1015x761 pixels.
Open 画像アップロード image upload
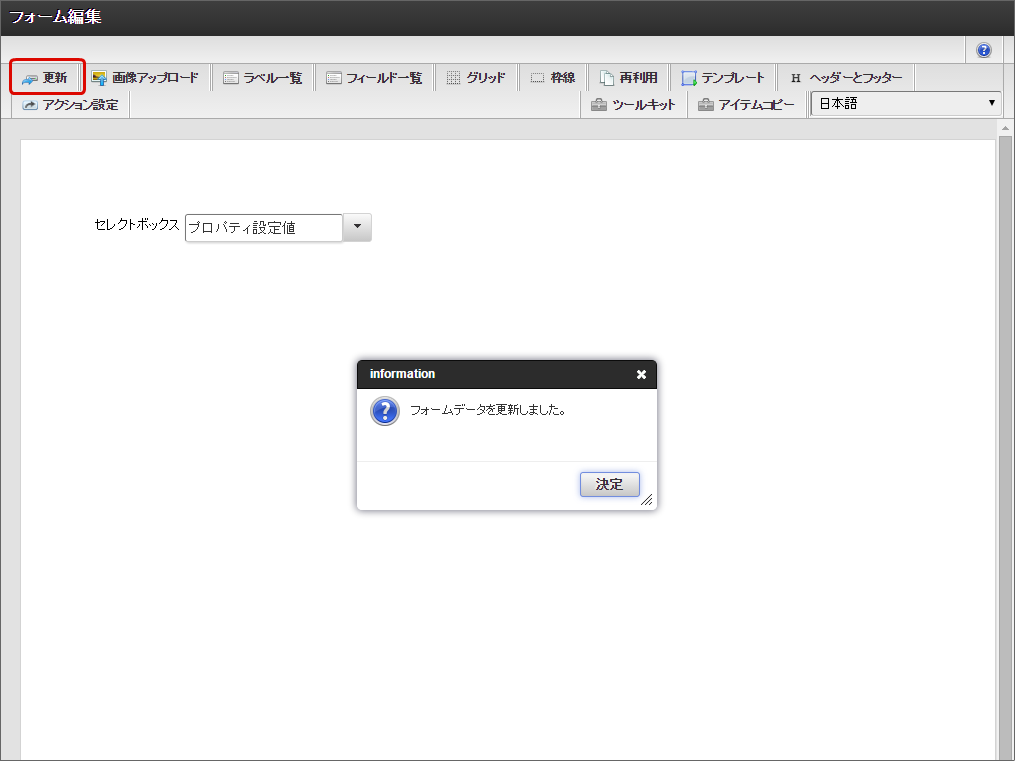coord(146,78)
